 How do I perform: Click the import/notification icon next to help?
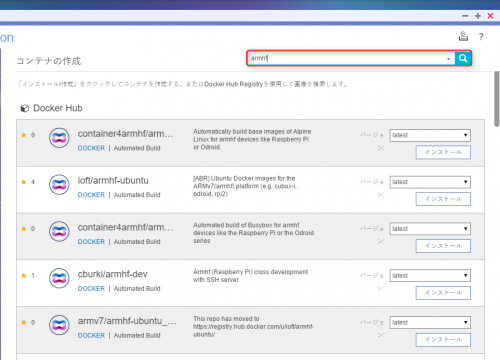463,36
